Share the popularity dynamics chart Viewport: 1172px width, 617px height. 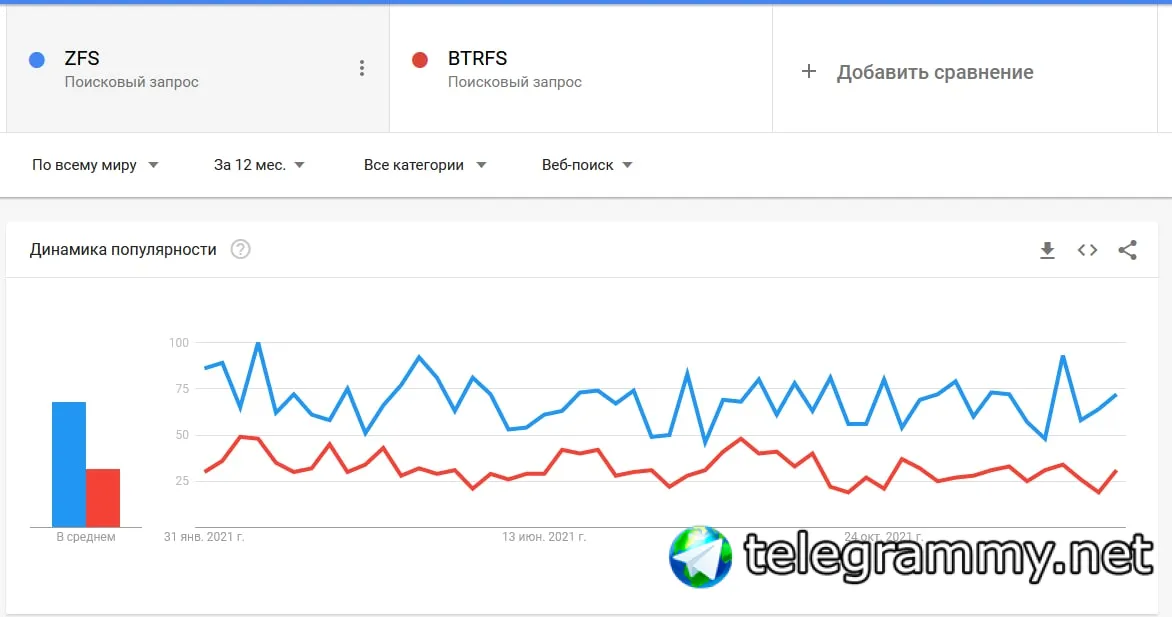[x=1127, y=250]
